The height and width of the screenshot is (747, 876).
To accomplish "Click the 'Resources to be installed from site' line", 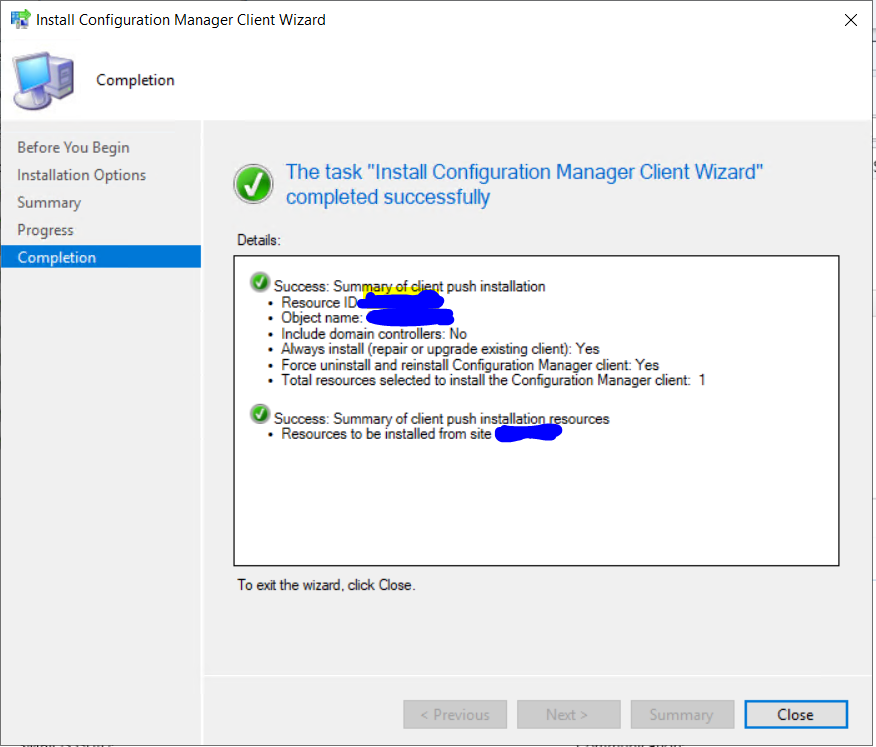I will click(x=386, y=434).
